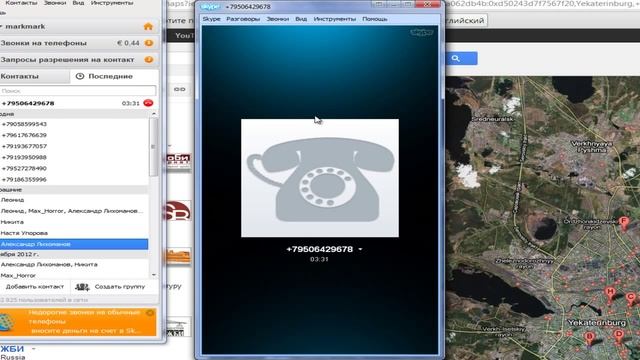This screenshot has width=640, height=360.
Task: Close the orange ad banner in Skype
Action: (150, 313)
